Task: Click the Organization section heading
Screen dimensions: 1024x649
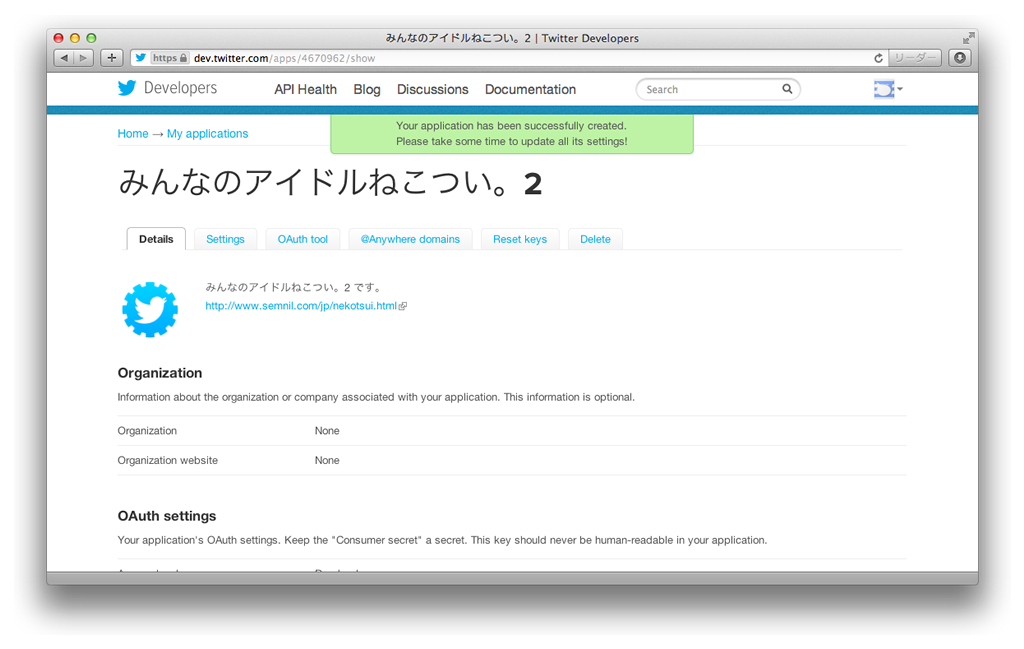Action: click(x=160, y=373)
